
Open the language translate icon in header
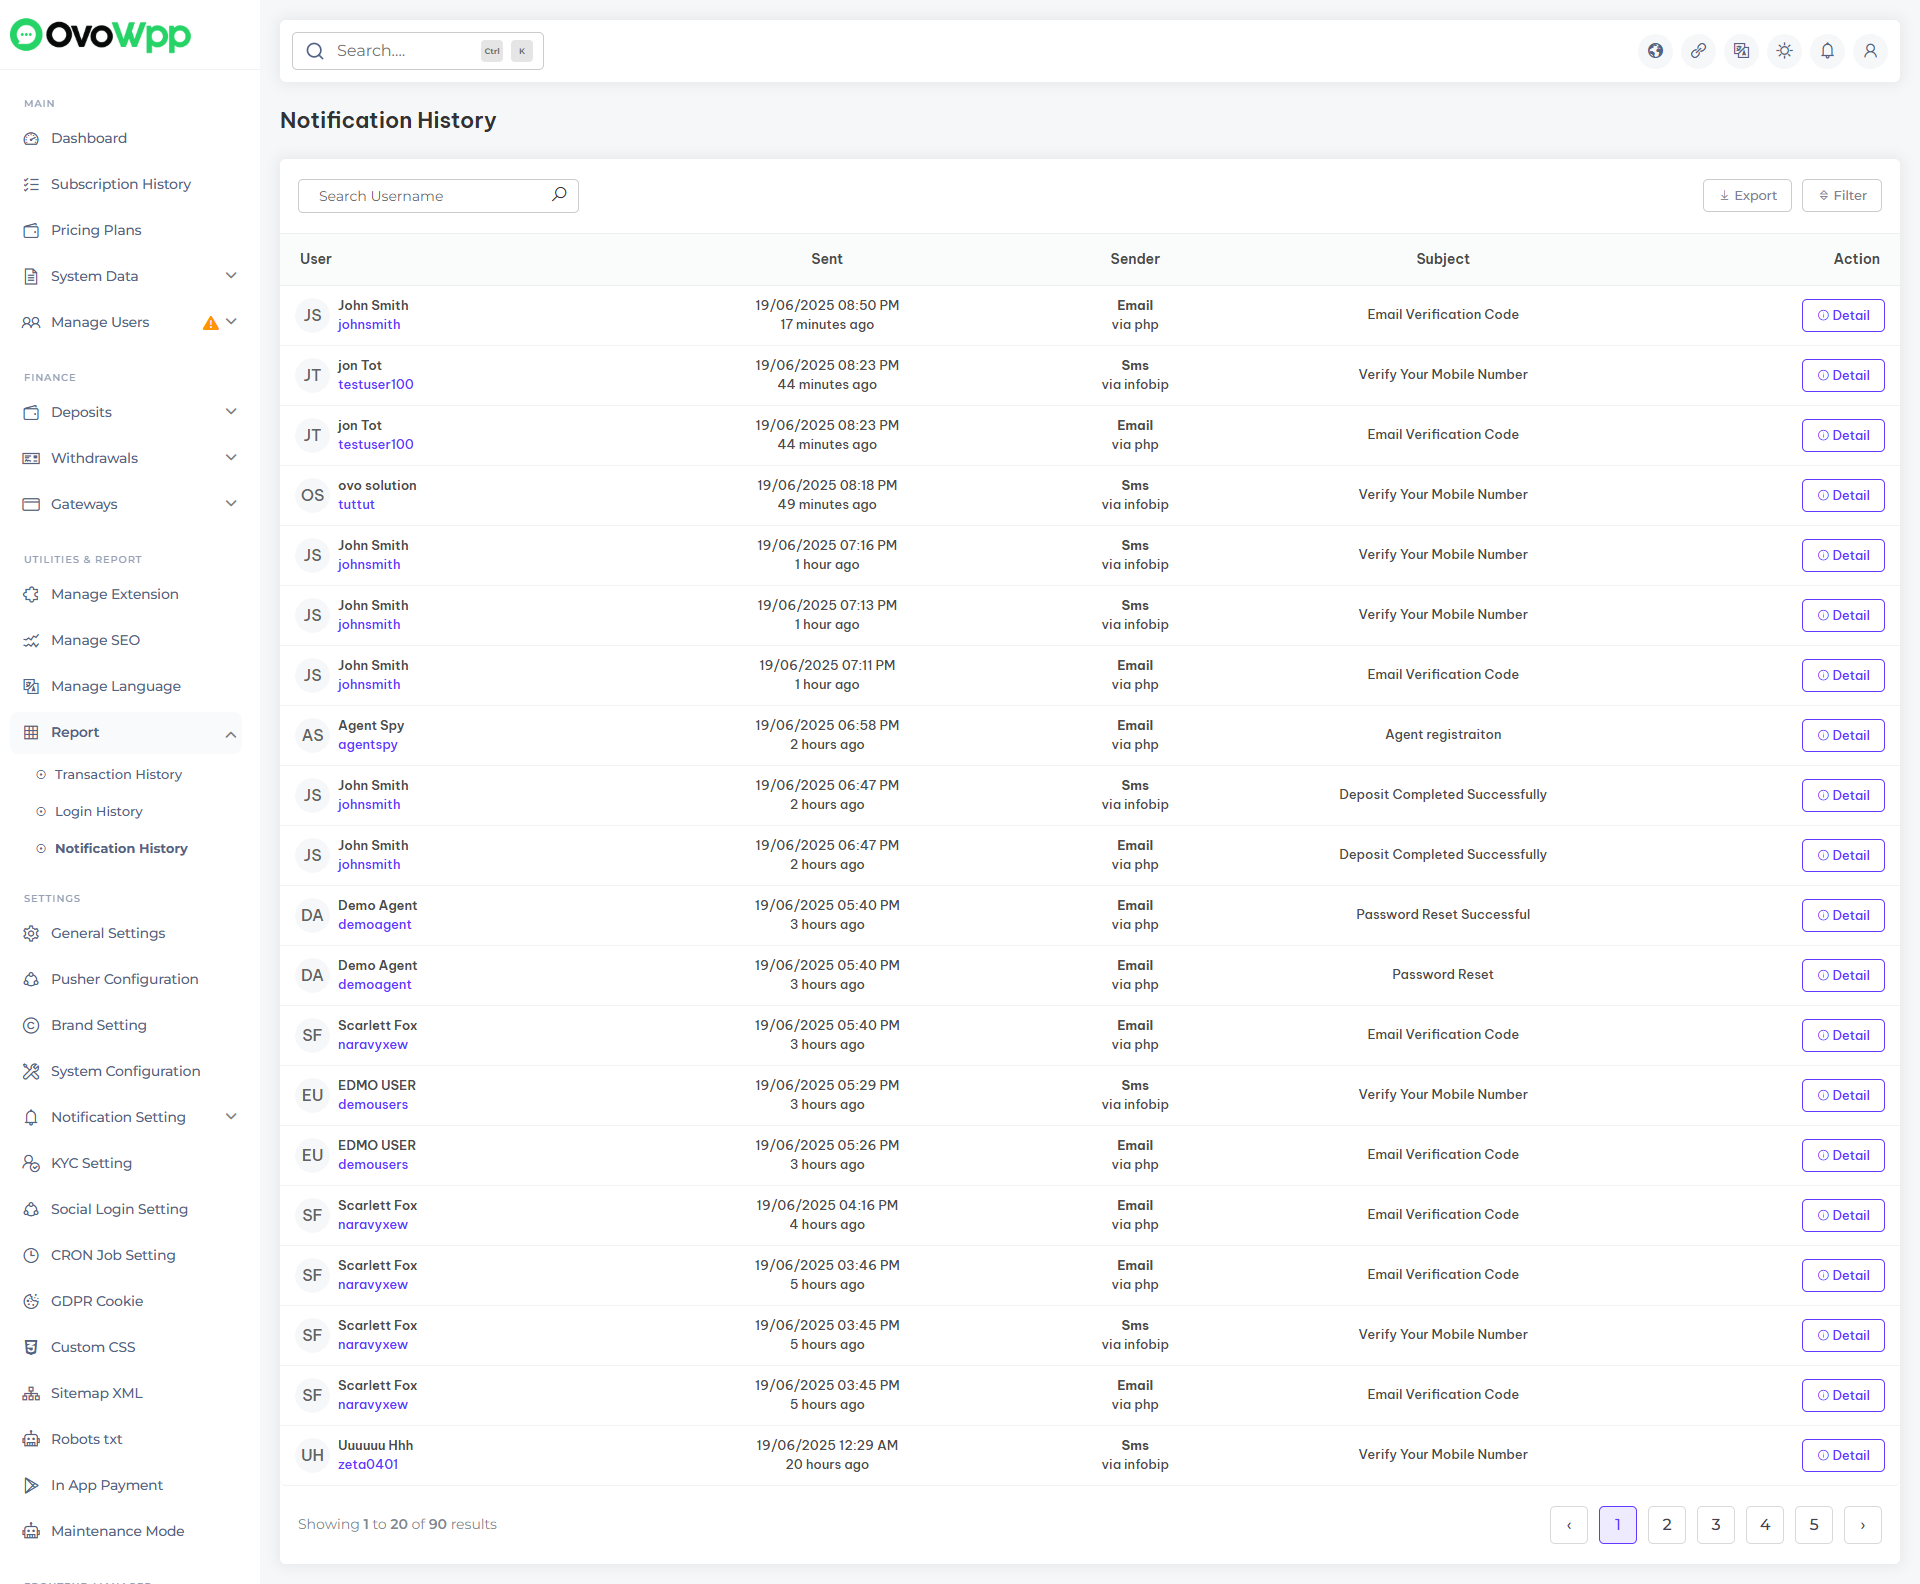tap(1742, 51)
